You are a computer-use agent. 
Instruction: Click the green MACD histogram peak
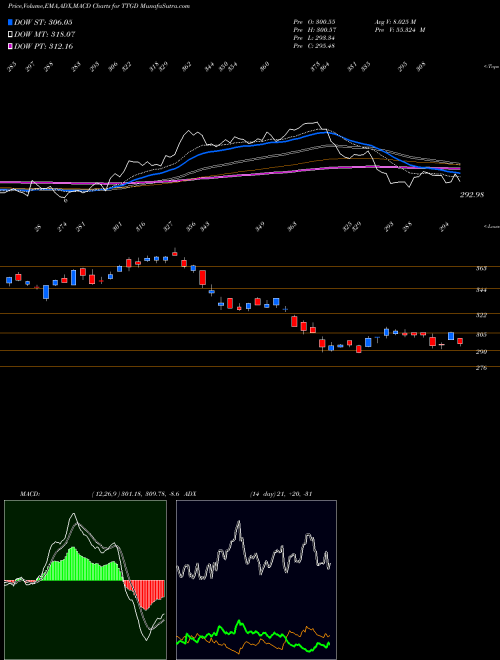pos(74,564)
